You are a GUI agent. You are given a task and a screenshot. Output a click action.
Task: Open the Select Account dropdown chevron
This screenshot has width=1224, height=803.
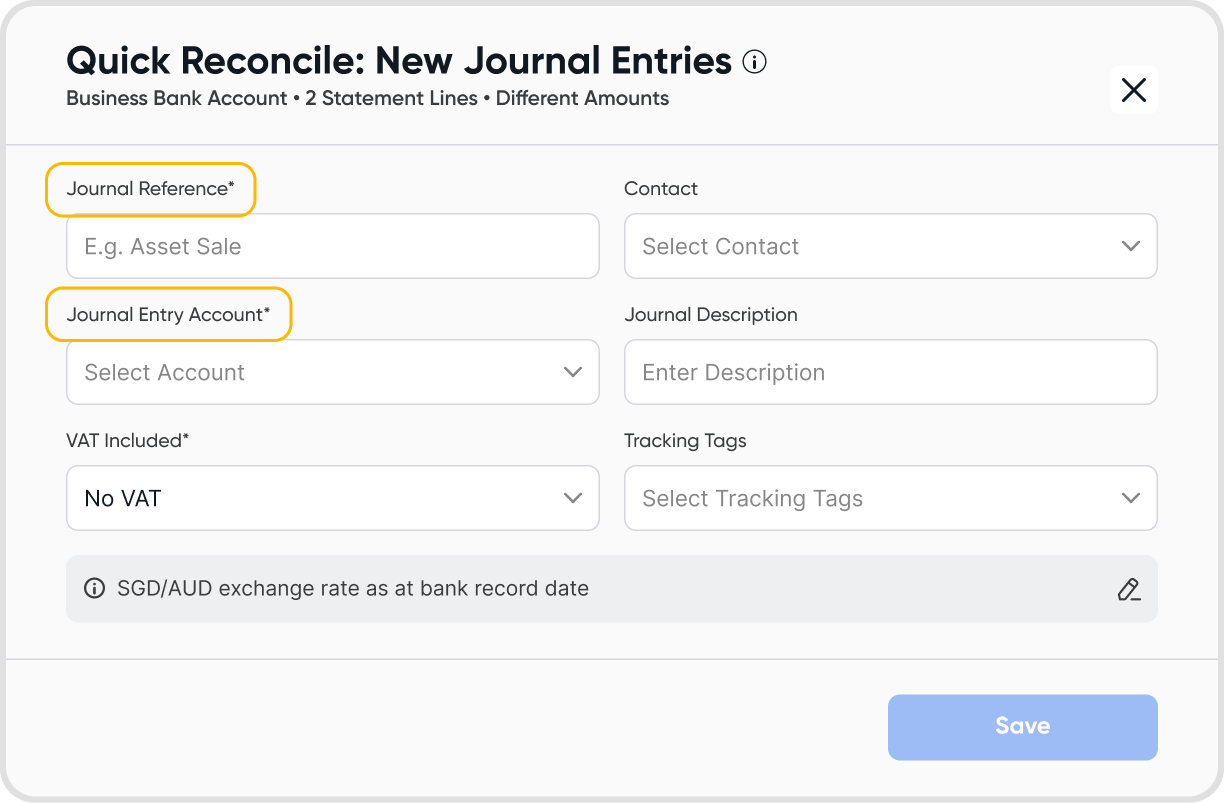(573, 372)
